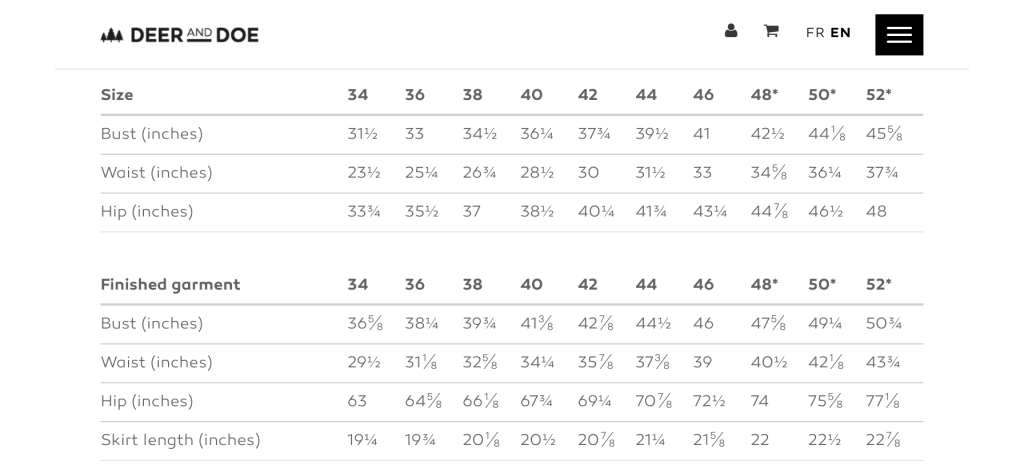The image size is (1024, 473).
Task: Click the Finished garment table heading
Action: (x=170, y=284)
